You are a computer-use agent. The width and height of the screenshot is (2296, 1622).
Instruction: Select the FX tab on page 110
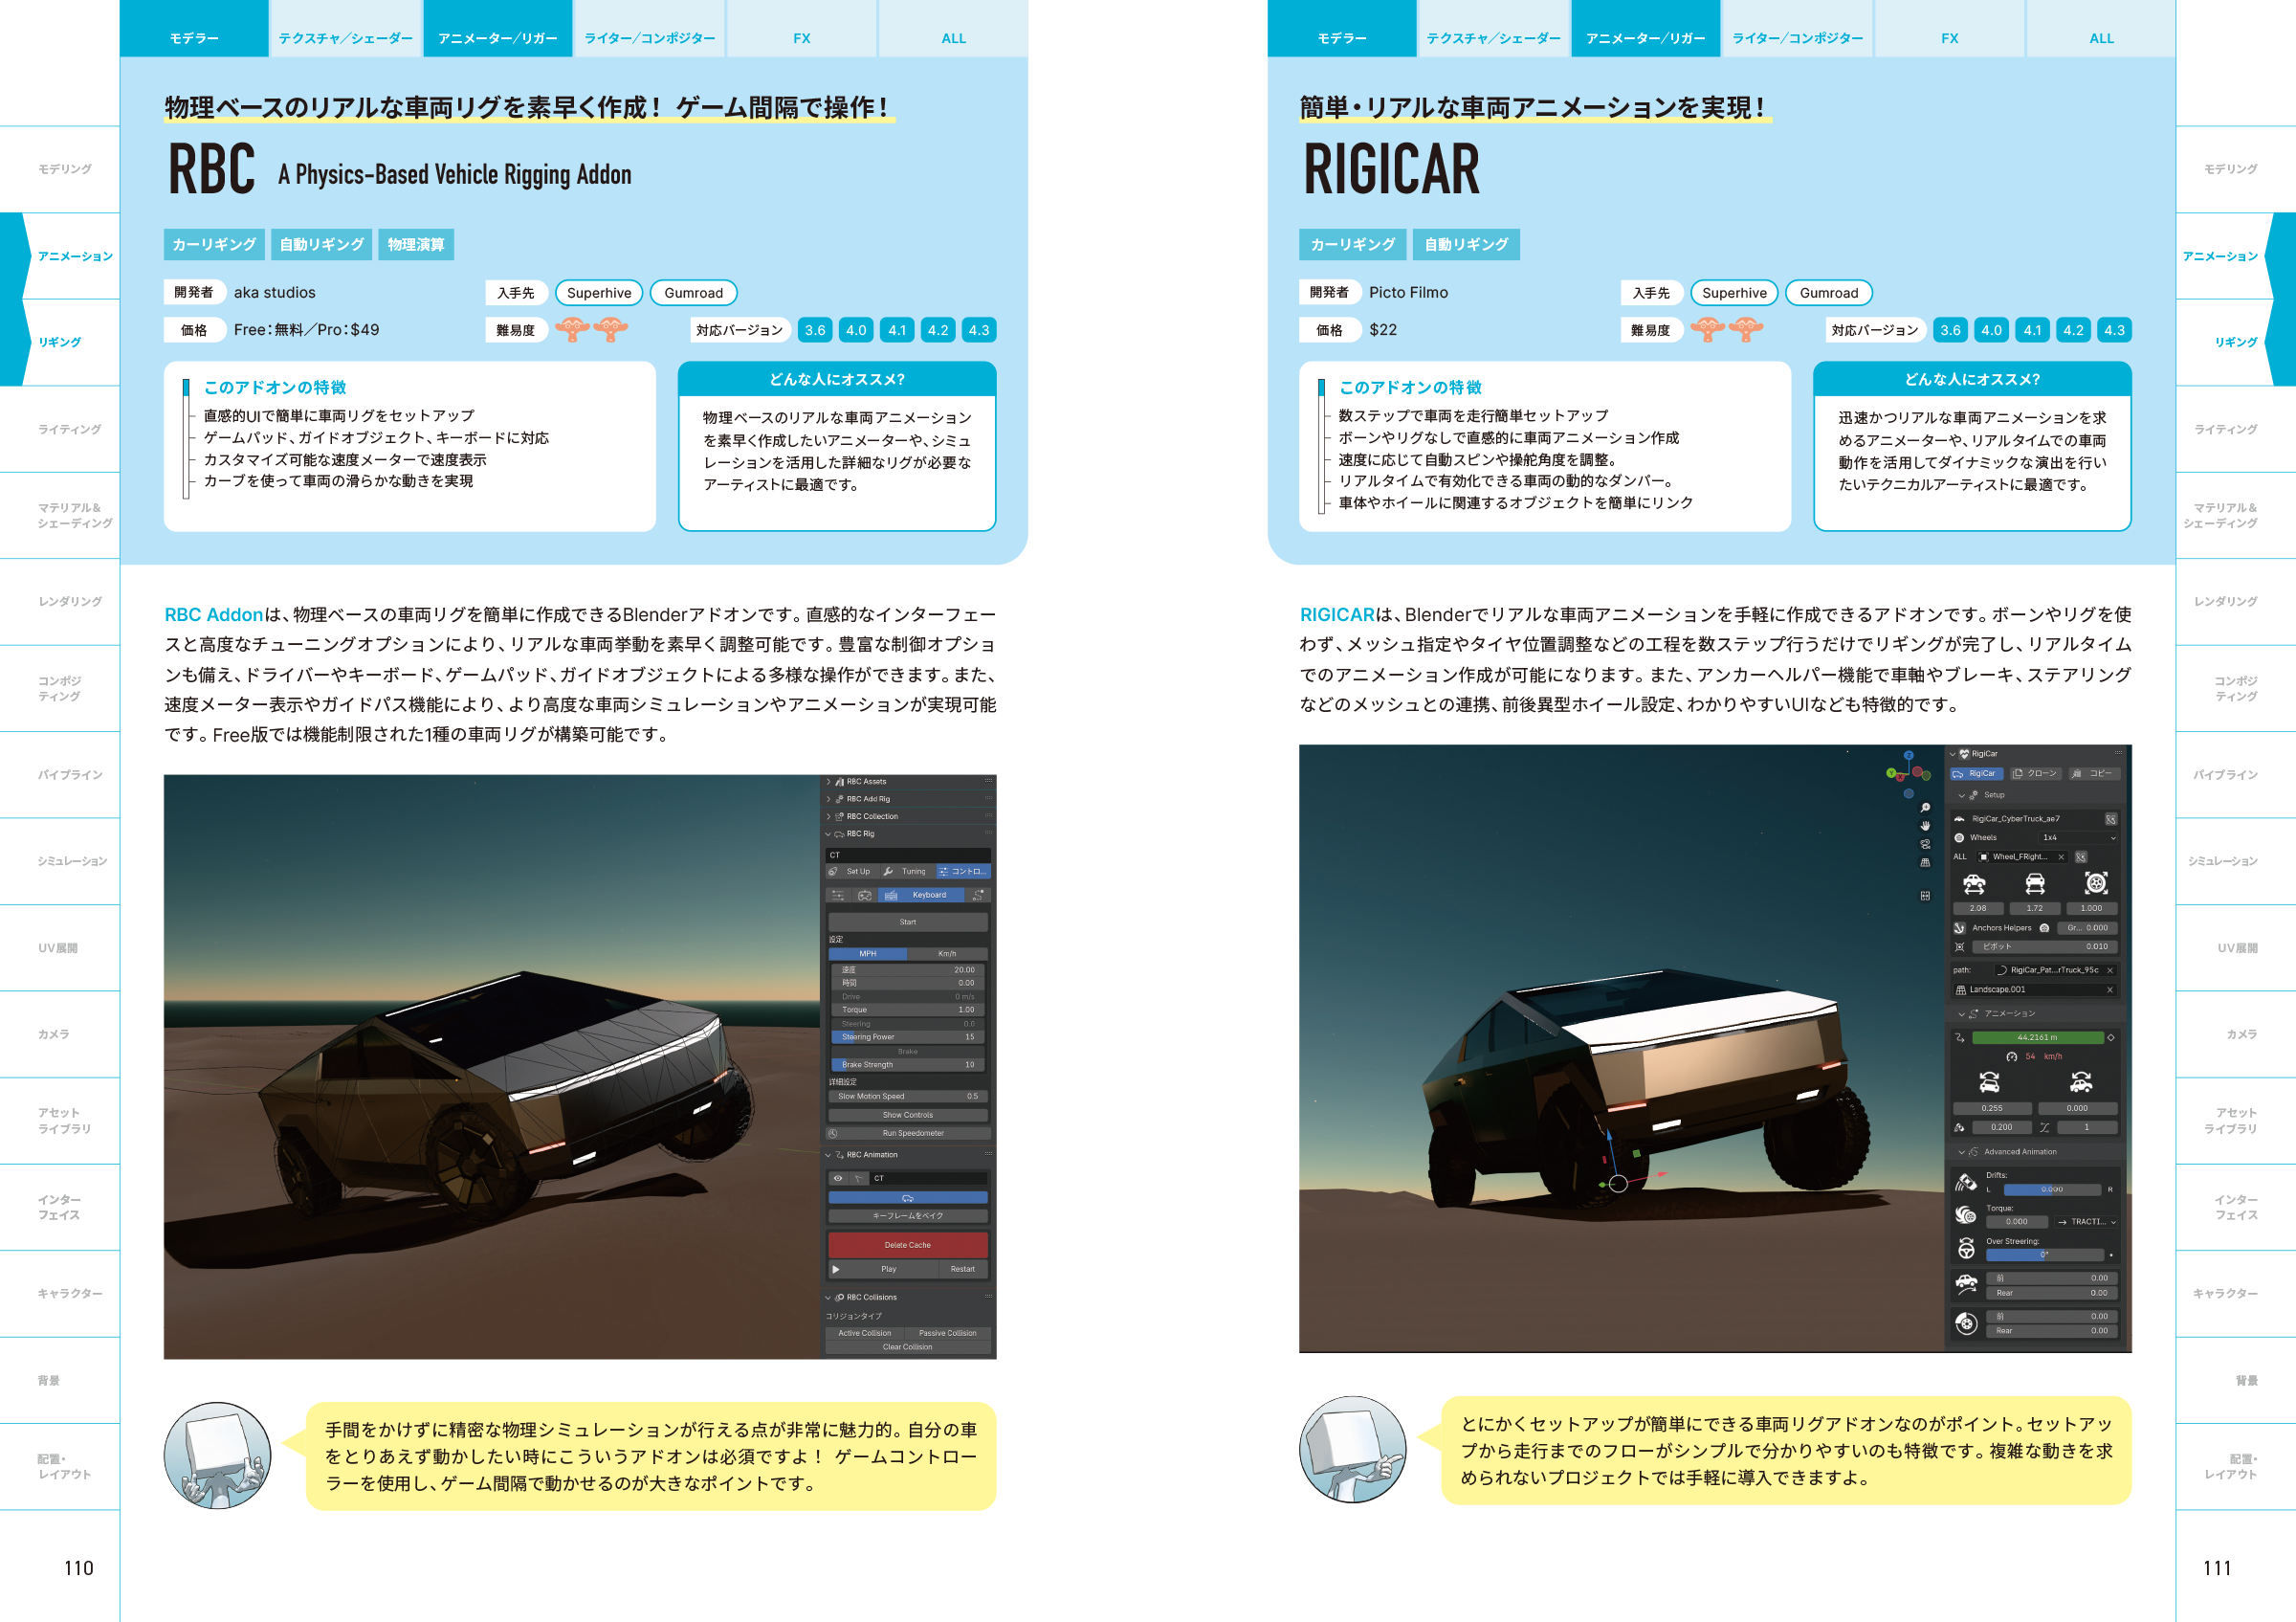tap(802, 29)
